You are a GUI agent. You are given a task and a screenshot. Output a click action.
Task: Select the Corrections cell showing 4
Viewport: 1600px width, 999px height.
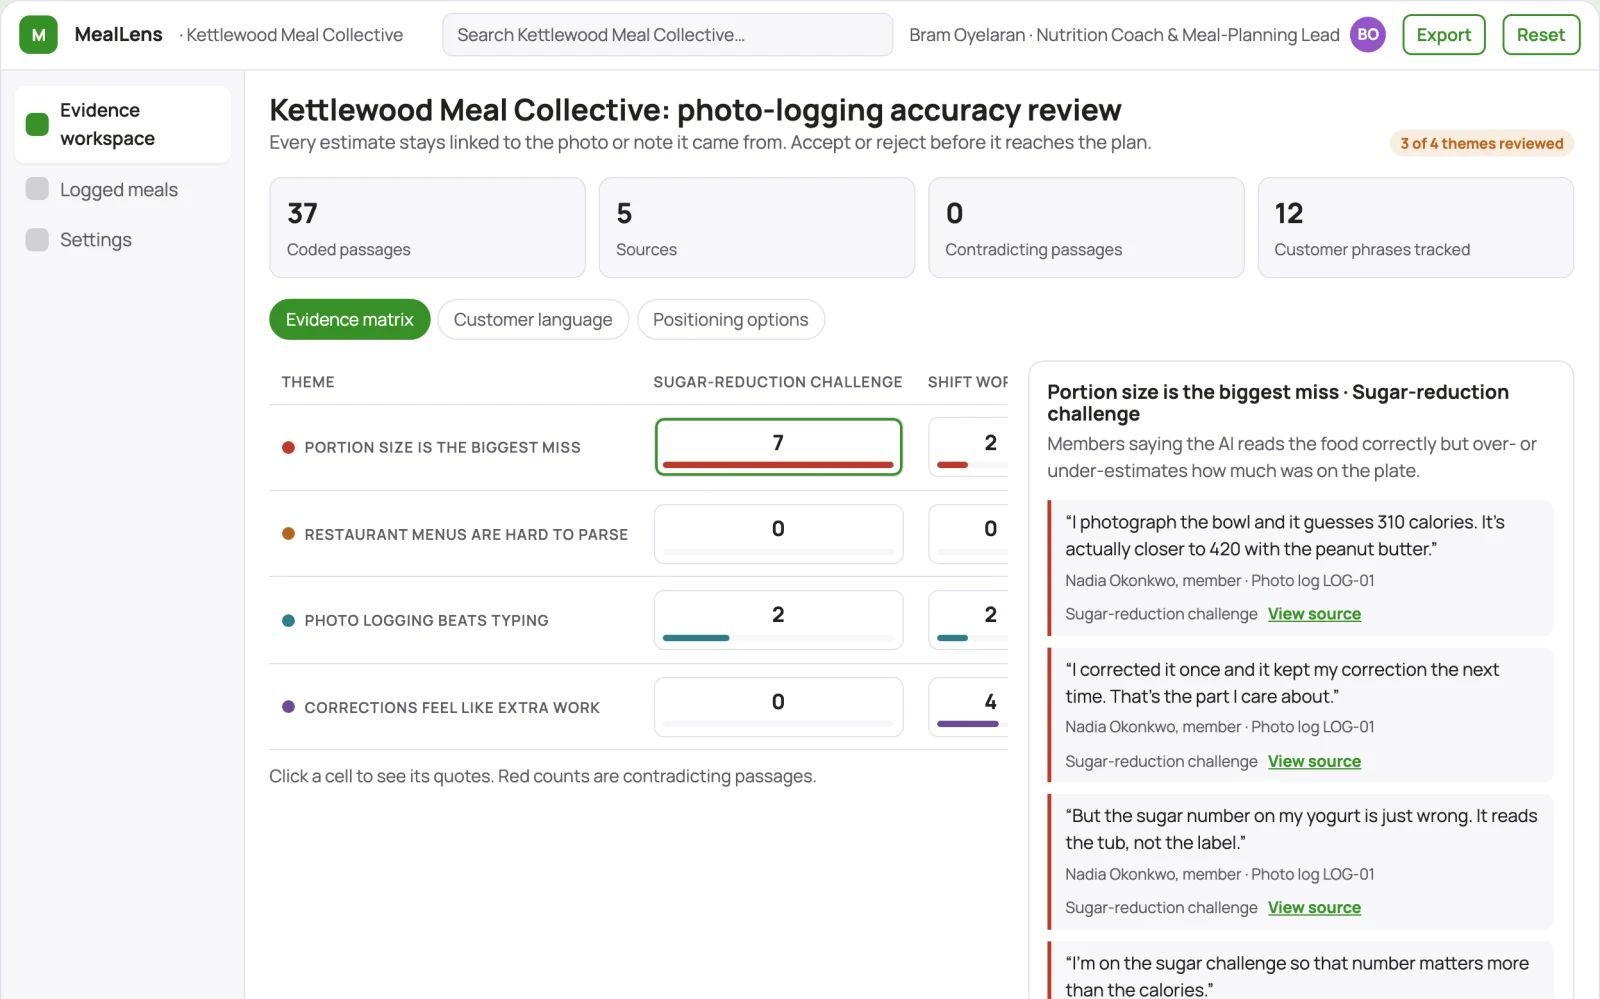[968, 707]
